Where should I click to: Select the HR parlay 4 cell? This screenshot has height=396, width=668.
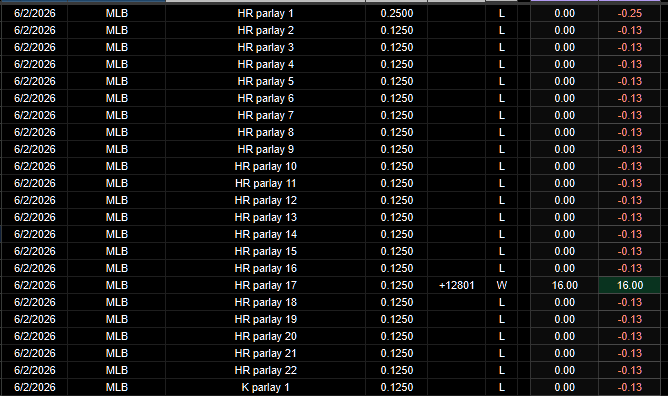click(x=265, y=64)
